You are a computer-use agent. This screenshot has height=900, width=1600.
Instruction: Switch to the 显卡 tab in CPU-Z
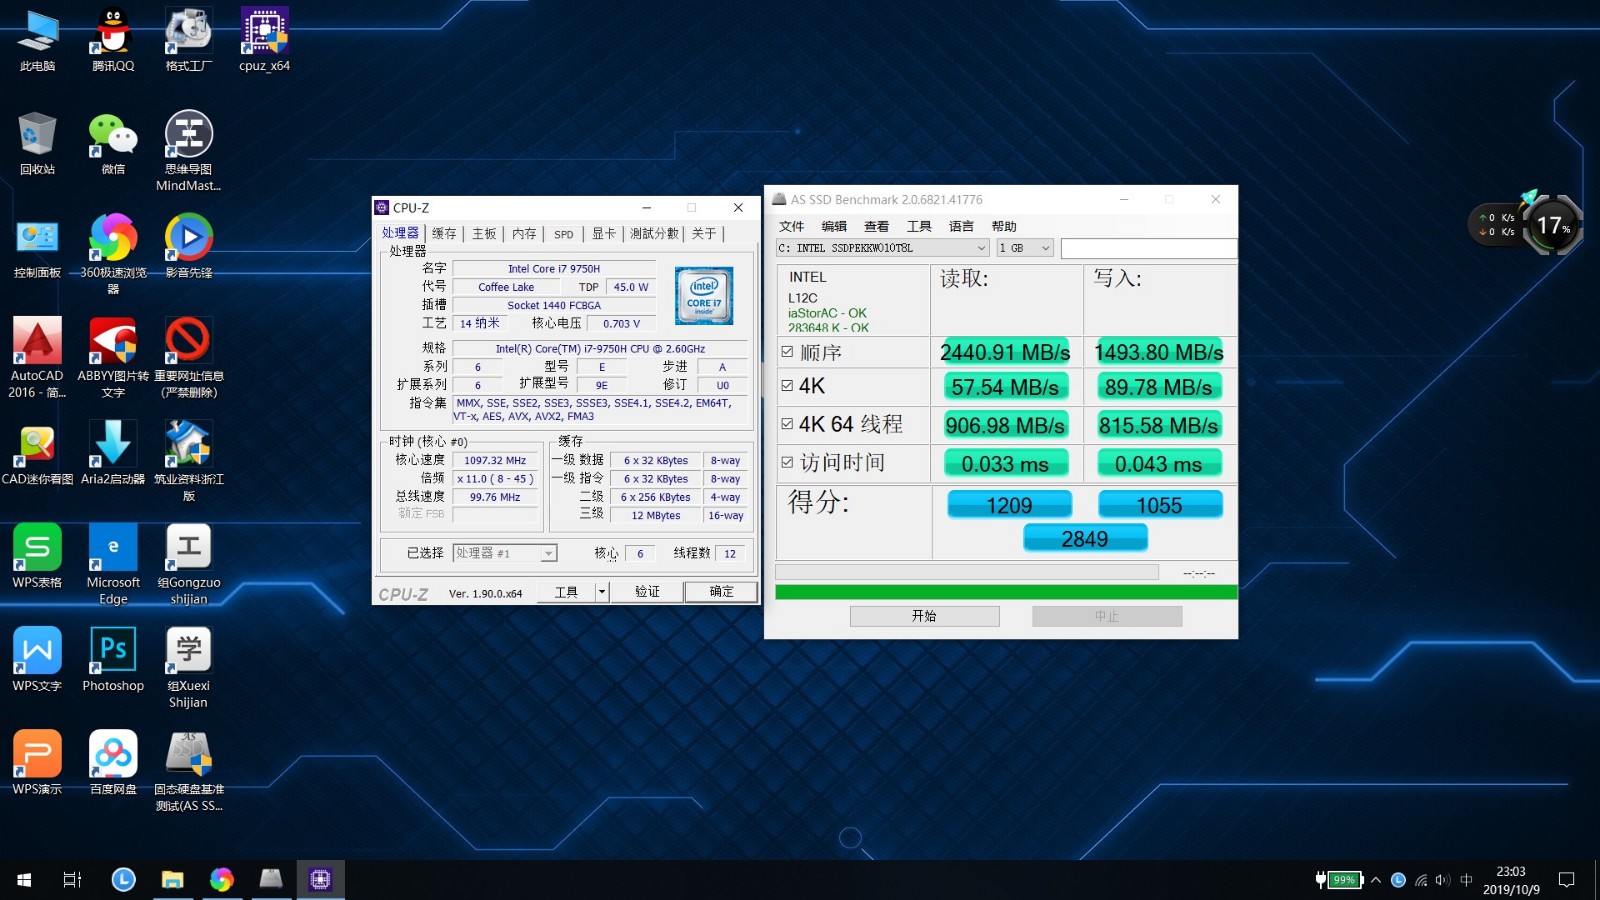pyautogui.click(x=604, y=234)
